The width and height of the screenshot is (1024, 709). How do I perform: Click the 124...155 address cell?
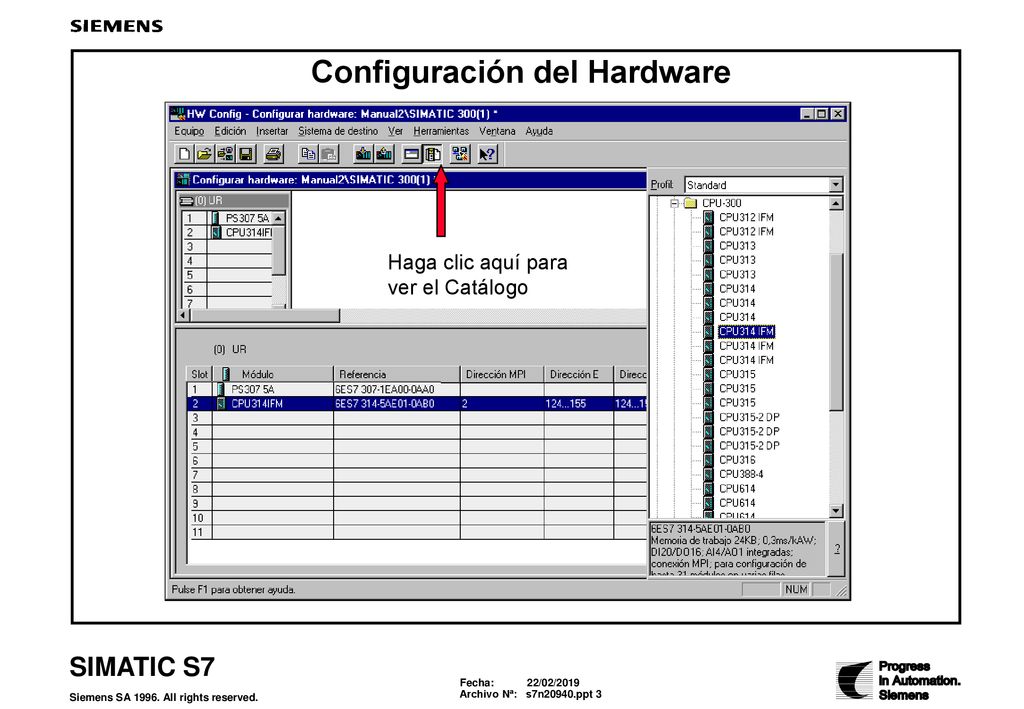579,403
